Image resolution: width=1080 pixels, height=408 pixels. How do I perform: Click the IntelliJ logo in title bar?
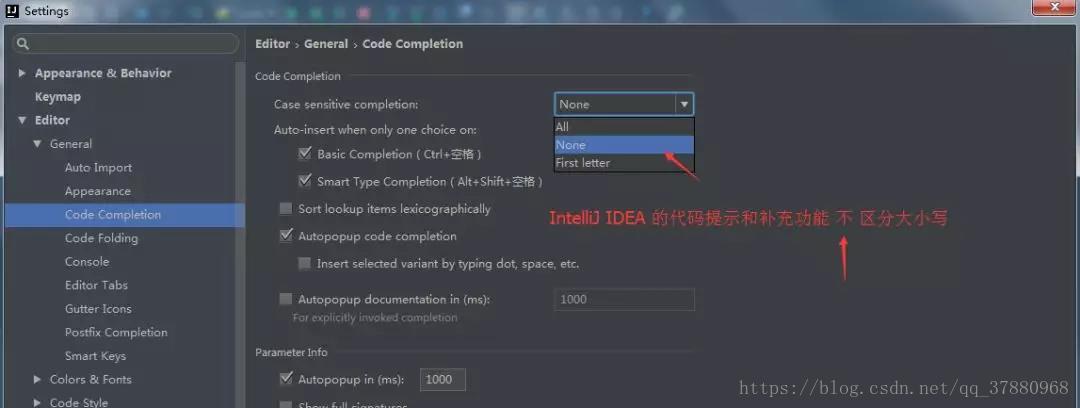coord(12,10)
